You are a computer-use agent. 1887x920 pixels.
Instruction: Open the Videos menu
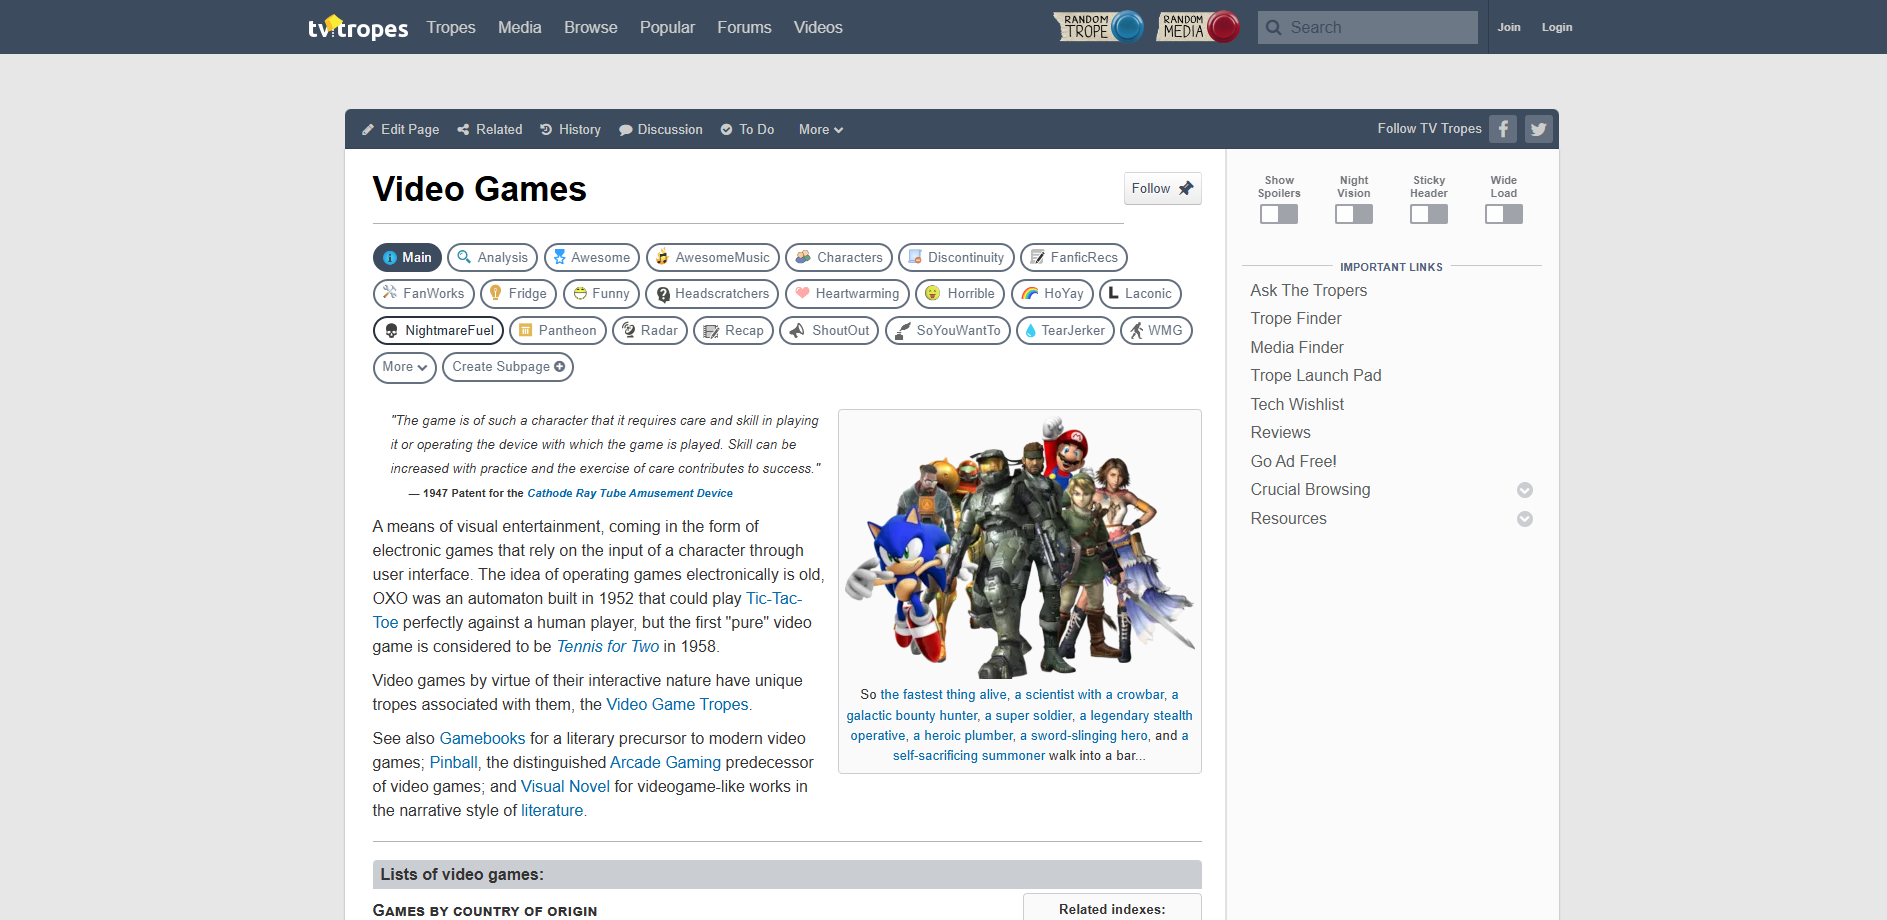coord(818,27)
